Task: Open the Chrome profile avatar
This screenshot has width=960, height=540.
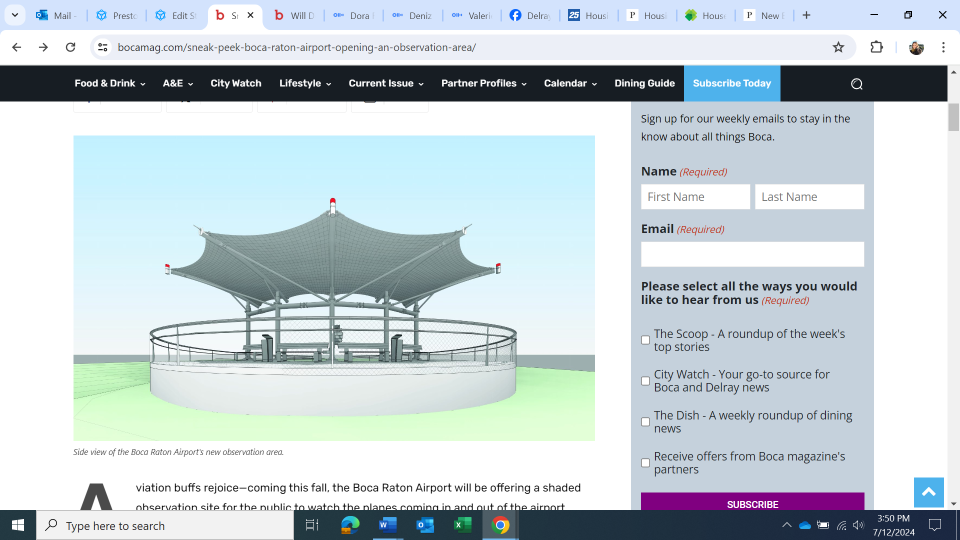Action: click(916, 47)
